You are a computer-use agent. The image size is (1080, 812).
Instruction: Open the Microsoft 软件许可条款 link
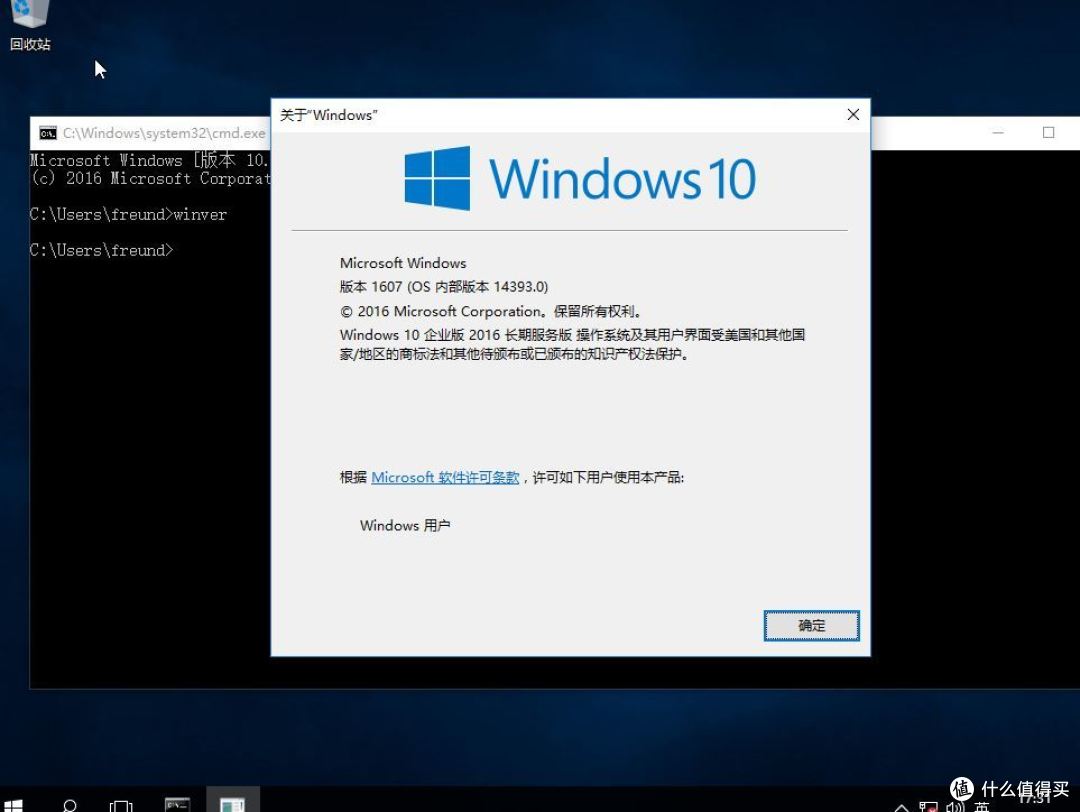[x=445, y=477]
